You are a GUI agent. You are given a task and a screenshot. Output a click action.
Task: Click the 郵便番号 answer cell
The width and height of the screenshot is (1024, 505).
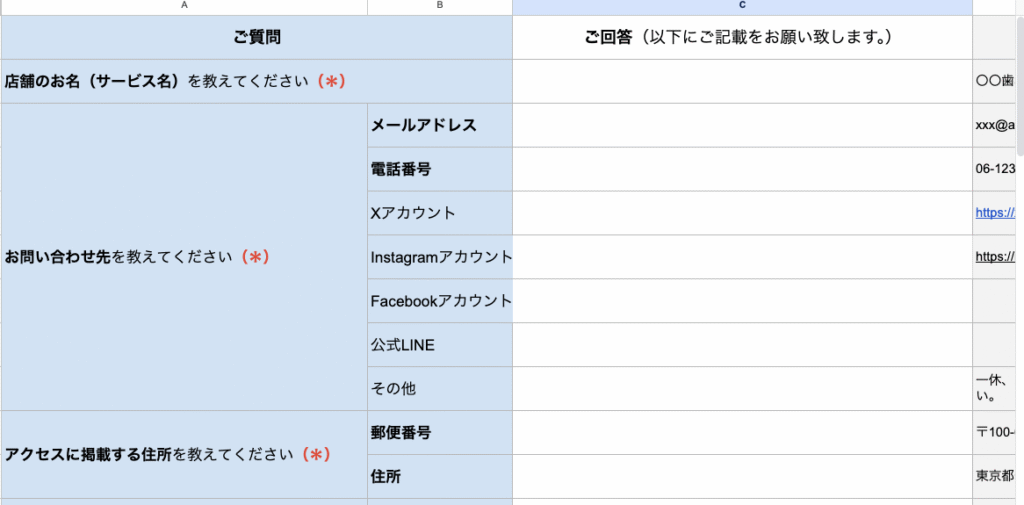coord(742,433)
